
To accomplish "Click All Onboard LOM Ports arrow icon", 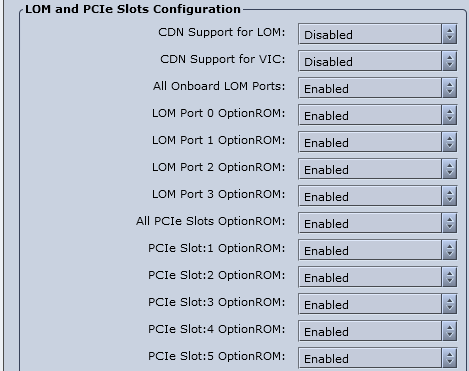I will tap(450, 88).
